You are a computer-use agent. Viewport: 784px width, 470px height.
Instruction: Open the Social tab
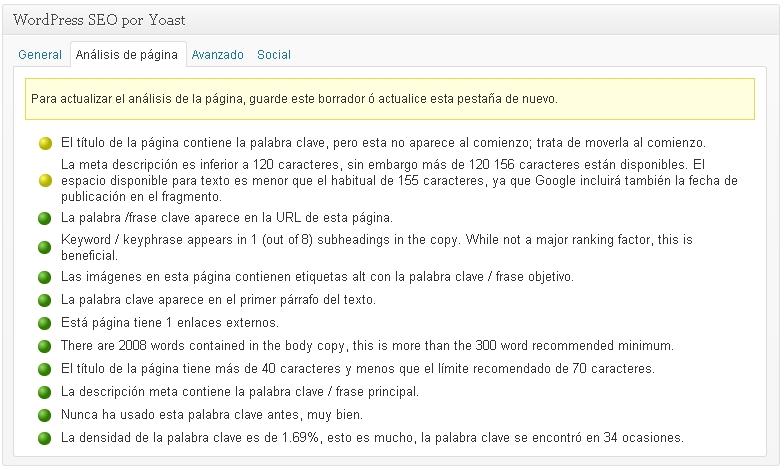click(274, 54)
